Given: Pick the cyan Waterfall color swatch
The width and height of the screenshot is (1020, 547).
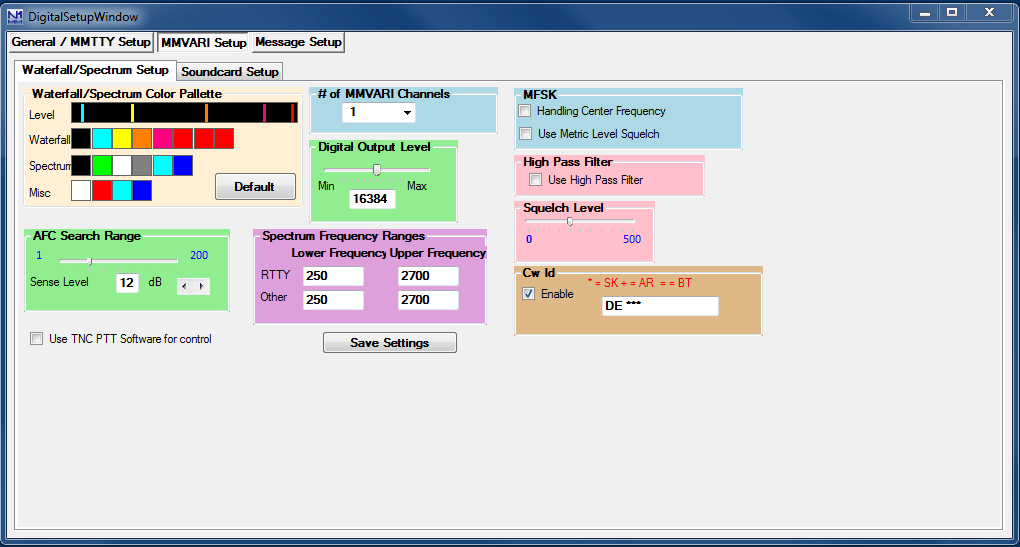Looking at the screenshot, I should click(101, 139).
